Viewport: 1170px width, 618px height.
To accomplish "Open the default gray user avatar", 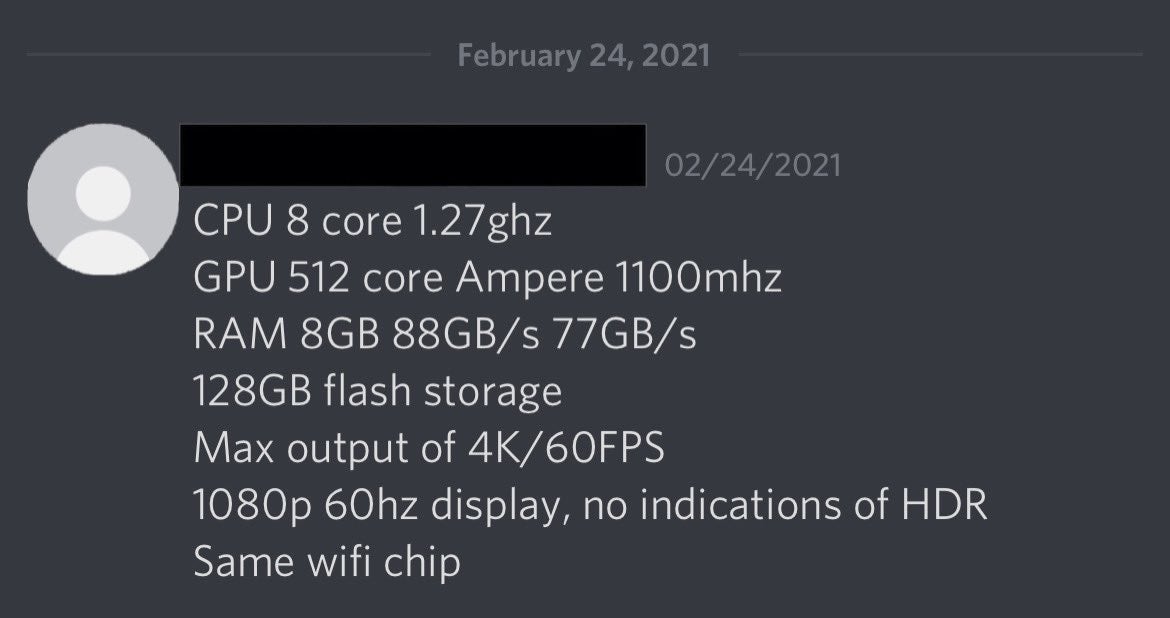I will pyautogui.click(x=103, y=199).
